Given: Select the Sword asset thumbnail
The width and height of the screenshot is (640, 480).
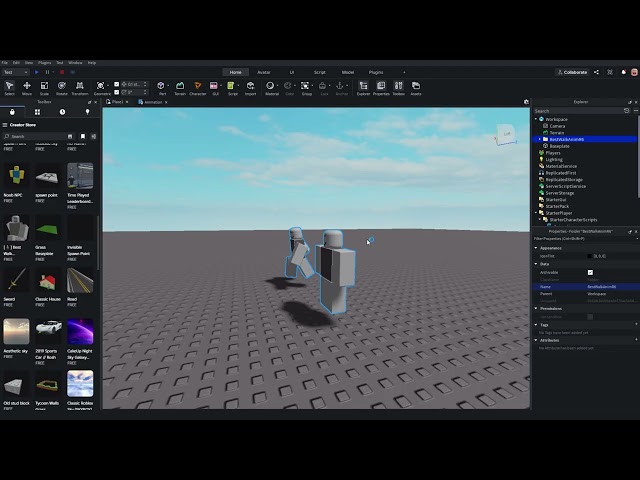Looking at the screenshot, I should click(16, 280).
